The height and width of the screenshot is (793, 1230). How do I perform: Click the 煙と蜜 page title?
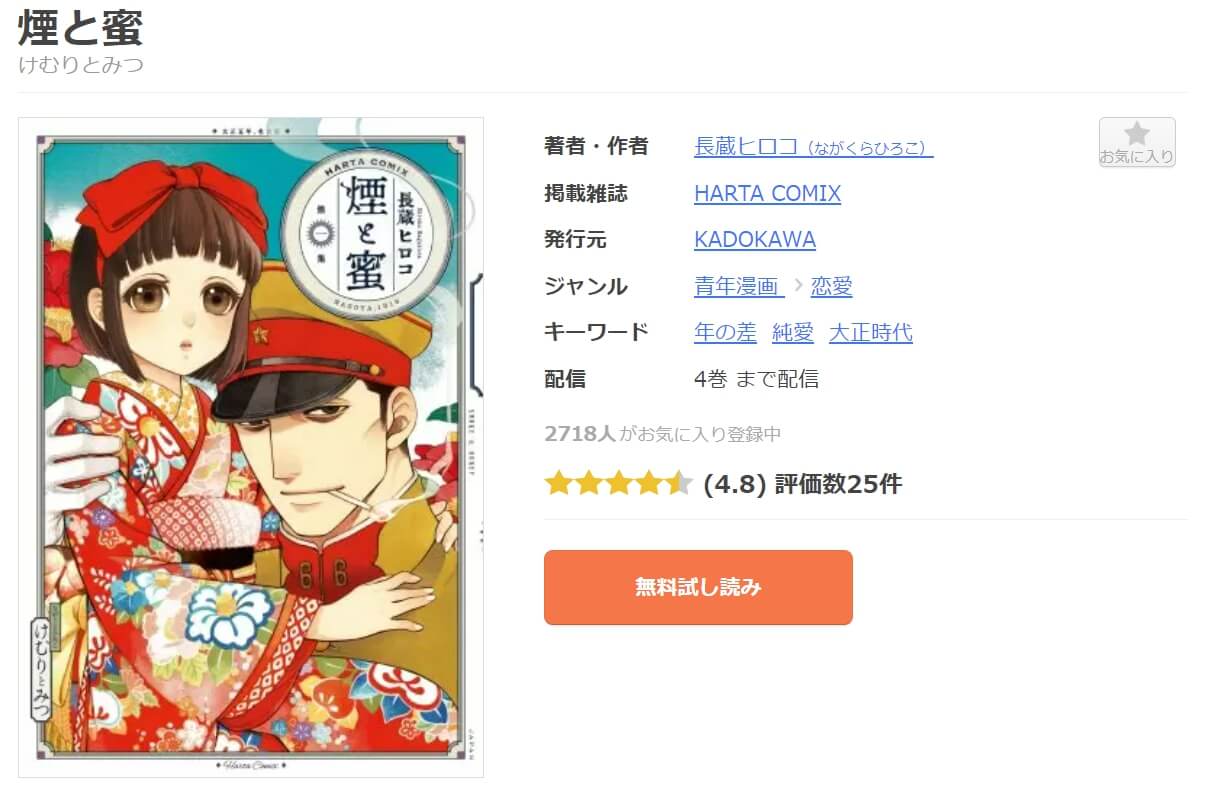point(81,27)
